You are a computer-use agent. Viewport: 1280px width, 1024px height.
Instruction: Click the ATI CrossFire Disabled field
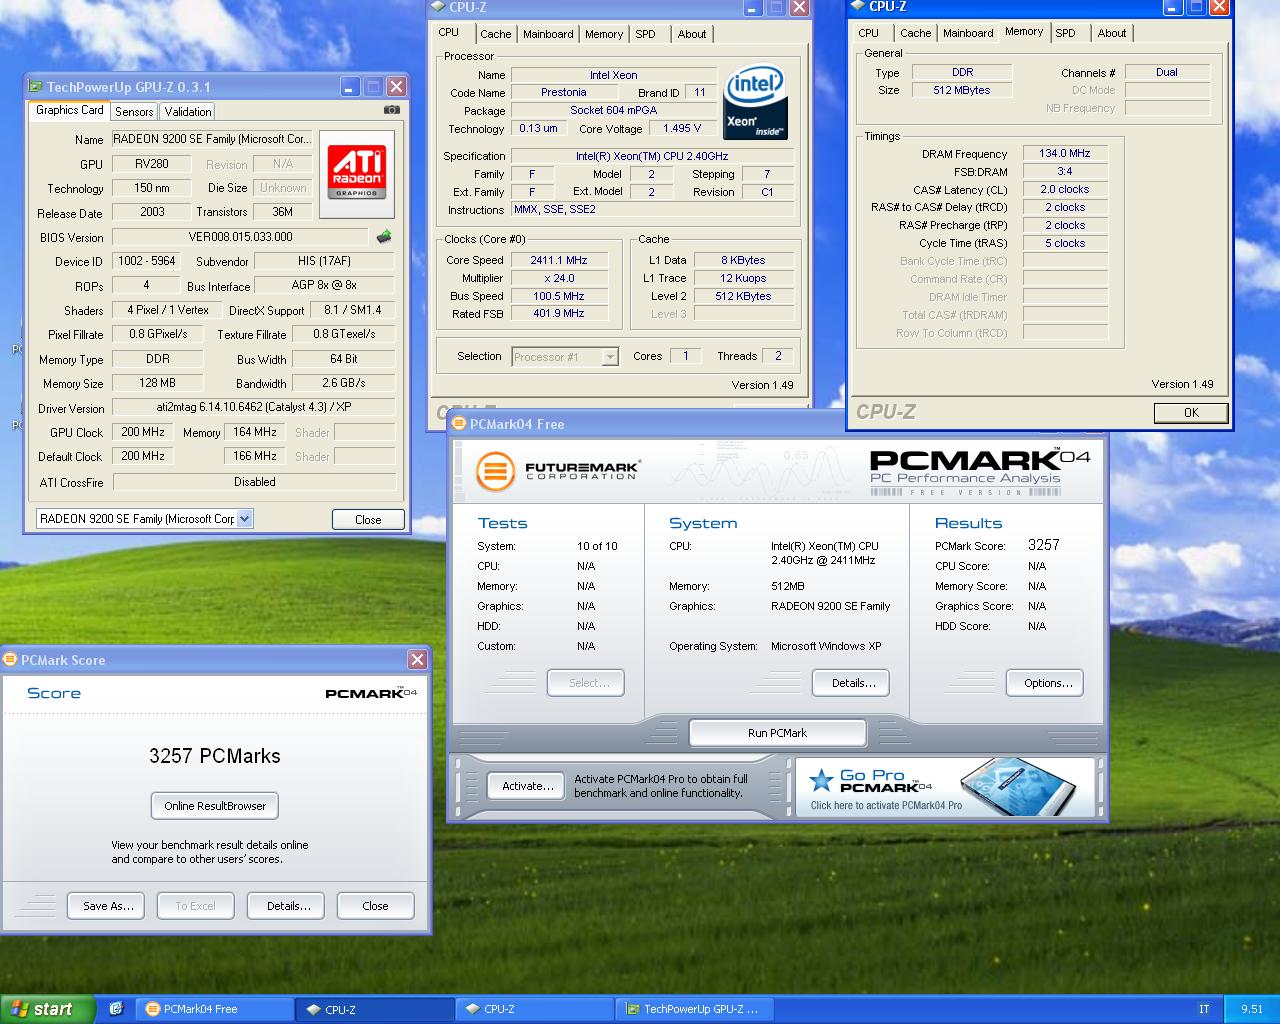254,481
